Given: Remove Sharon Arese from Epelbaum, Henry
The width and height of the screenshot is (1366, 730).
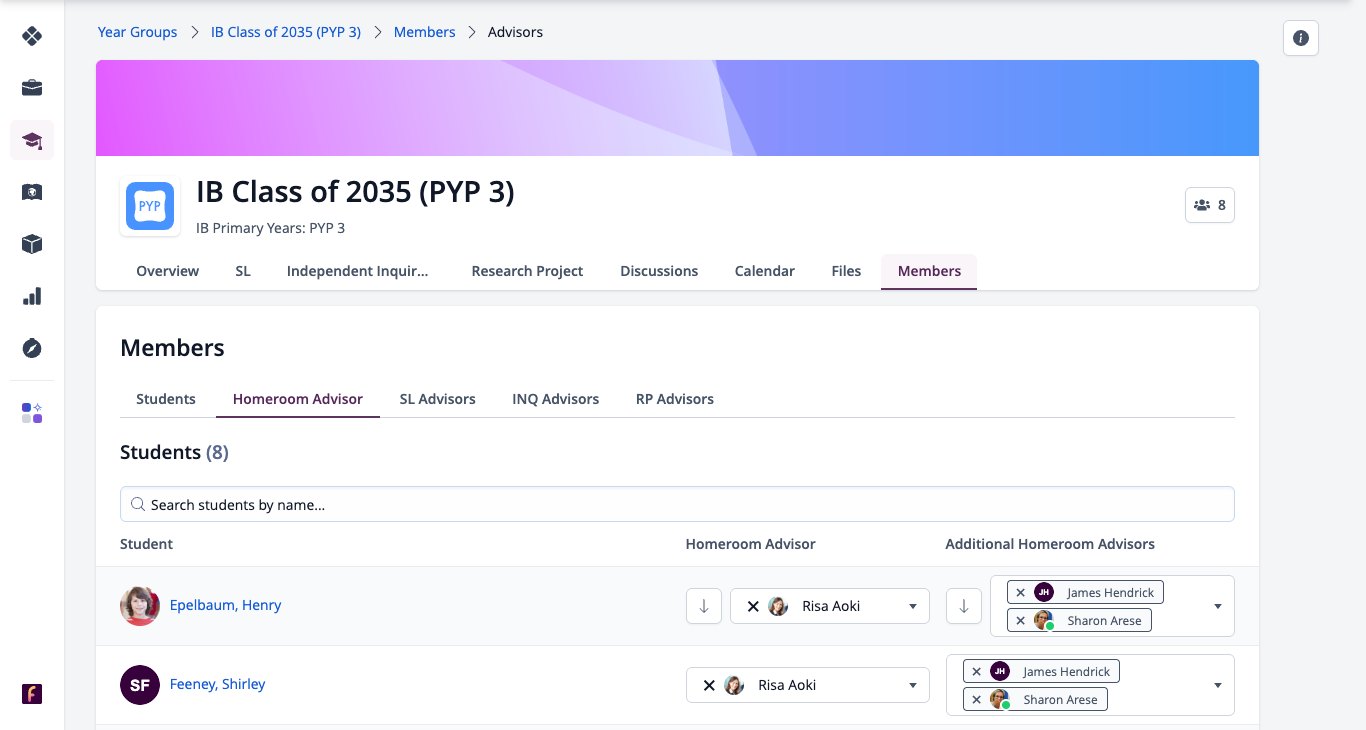Looking at the screenshot, I should click(x=1021, y=621).
